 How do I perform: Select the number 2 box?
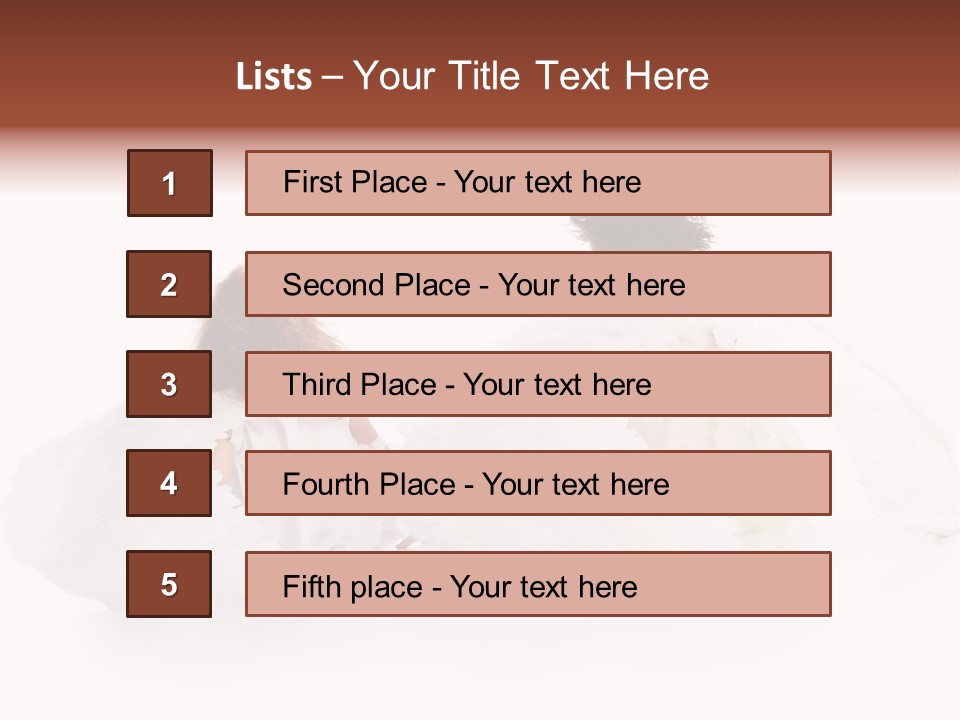coord(169,284)
